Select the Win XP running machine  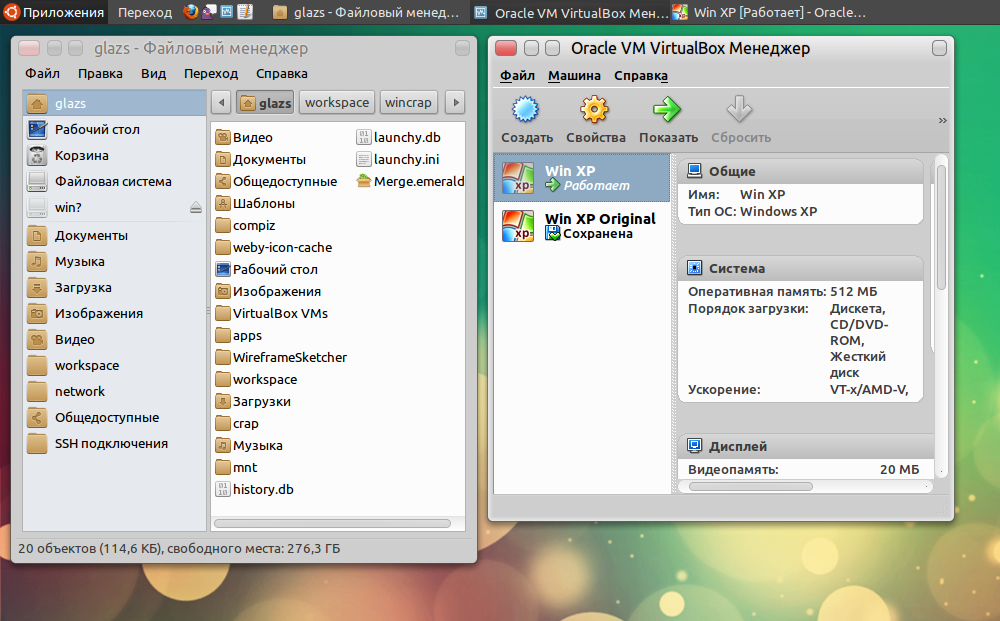(x=582, y=178)
